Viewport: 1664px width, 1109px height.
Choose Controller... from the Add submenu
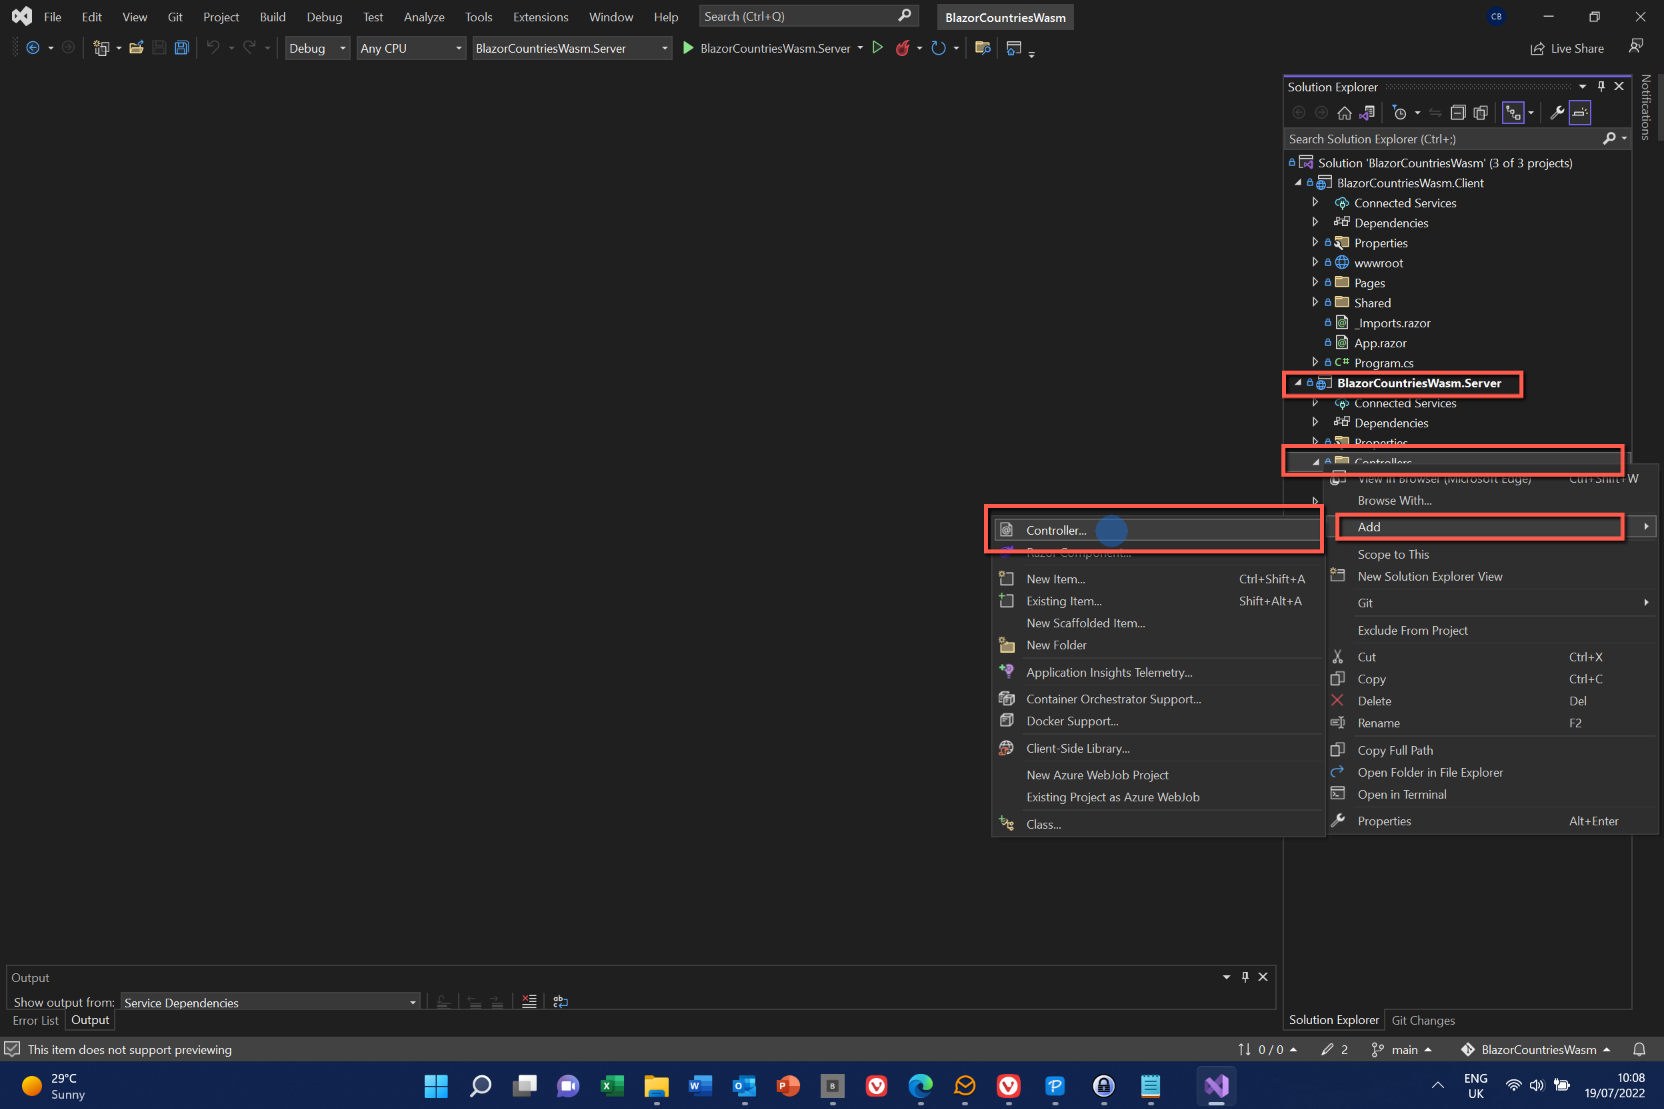1056,531
